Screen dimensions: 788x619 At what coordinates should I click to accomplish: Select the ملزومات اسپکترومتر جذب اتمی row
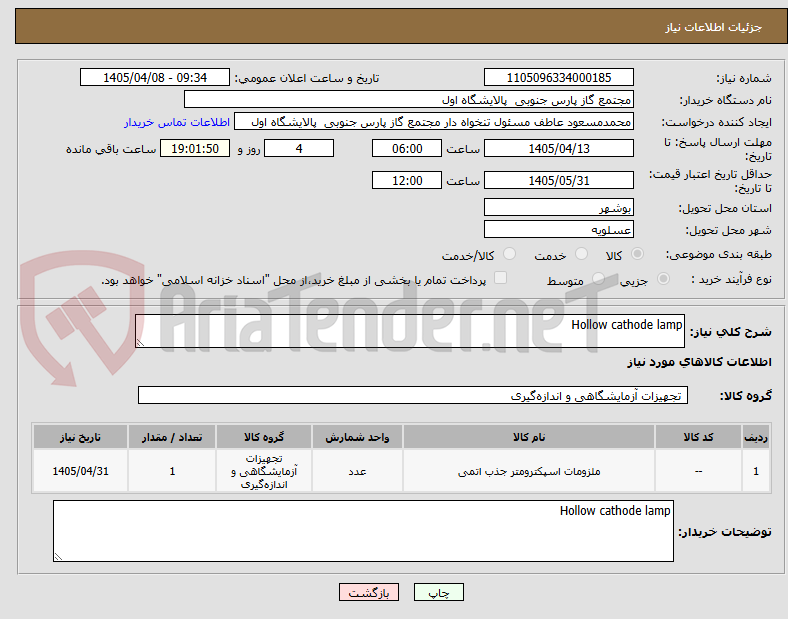click(401, 471)
